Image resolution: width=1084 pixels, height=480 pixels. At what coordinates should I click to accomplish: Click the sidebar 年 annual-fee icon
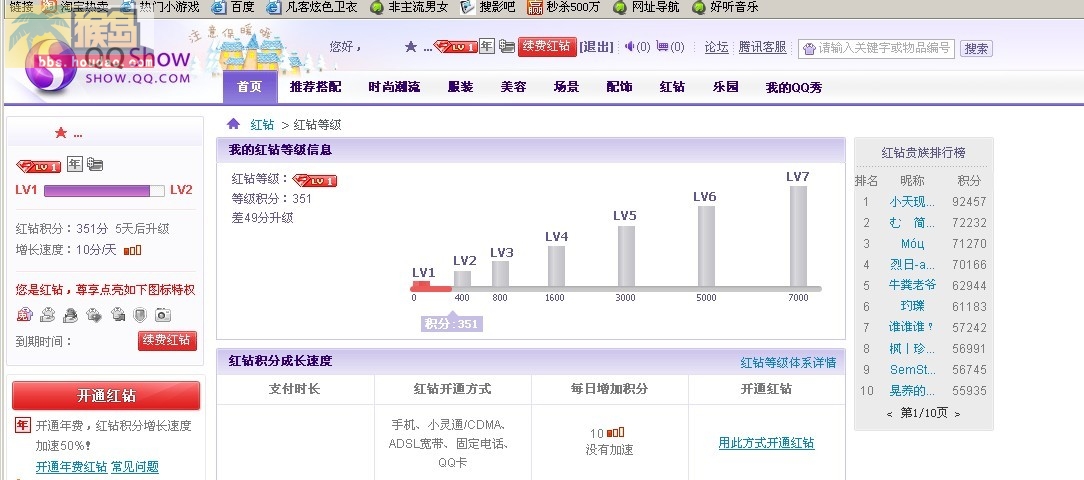point(75,165)
